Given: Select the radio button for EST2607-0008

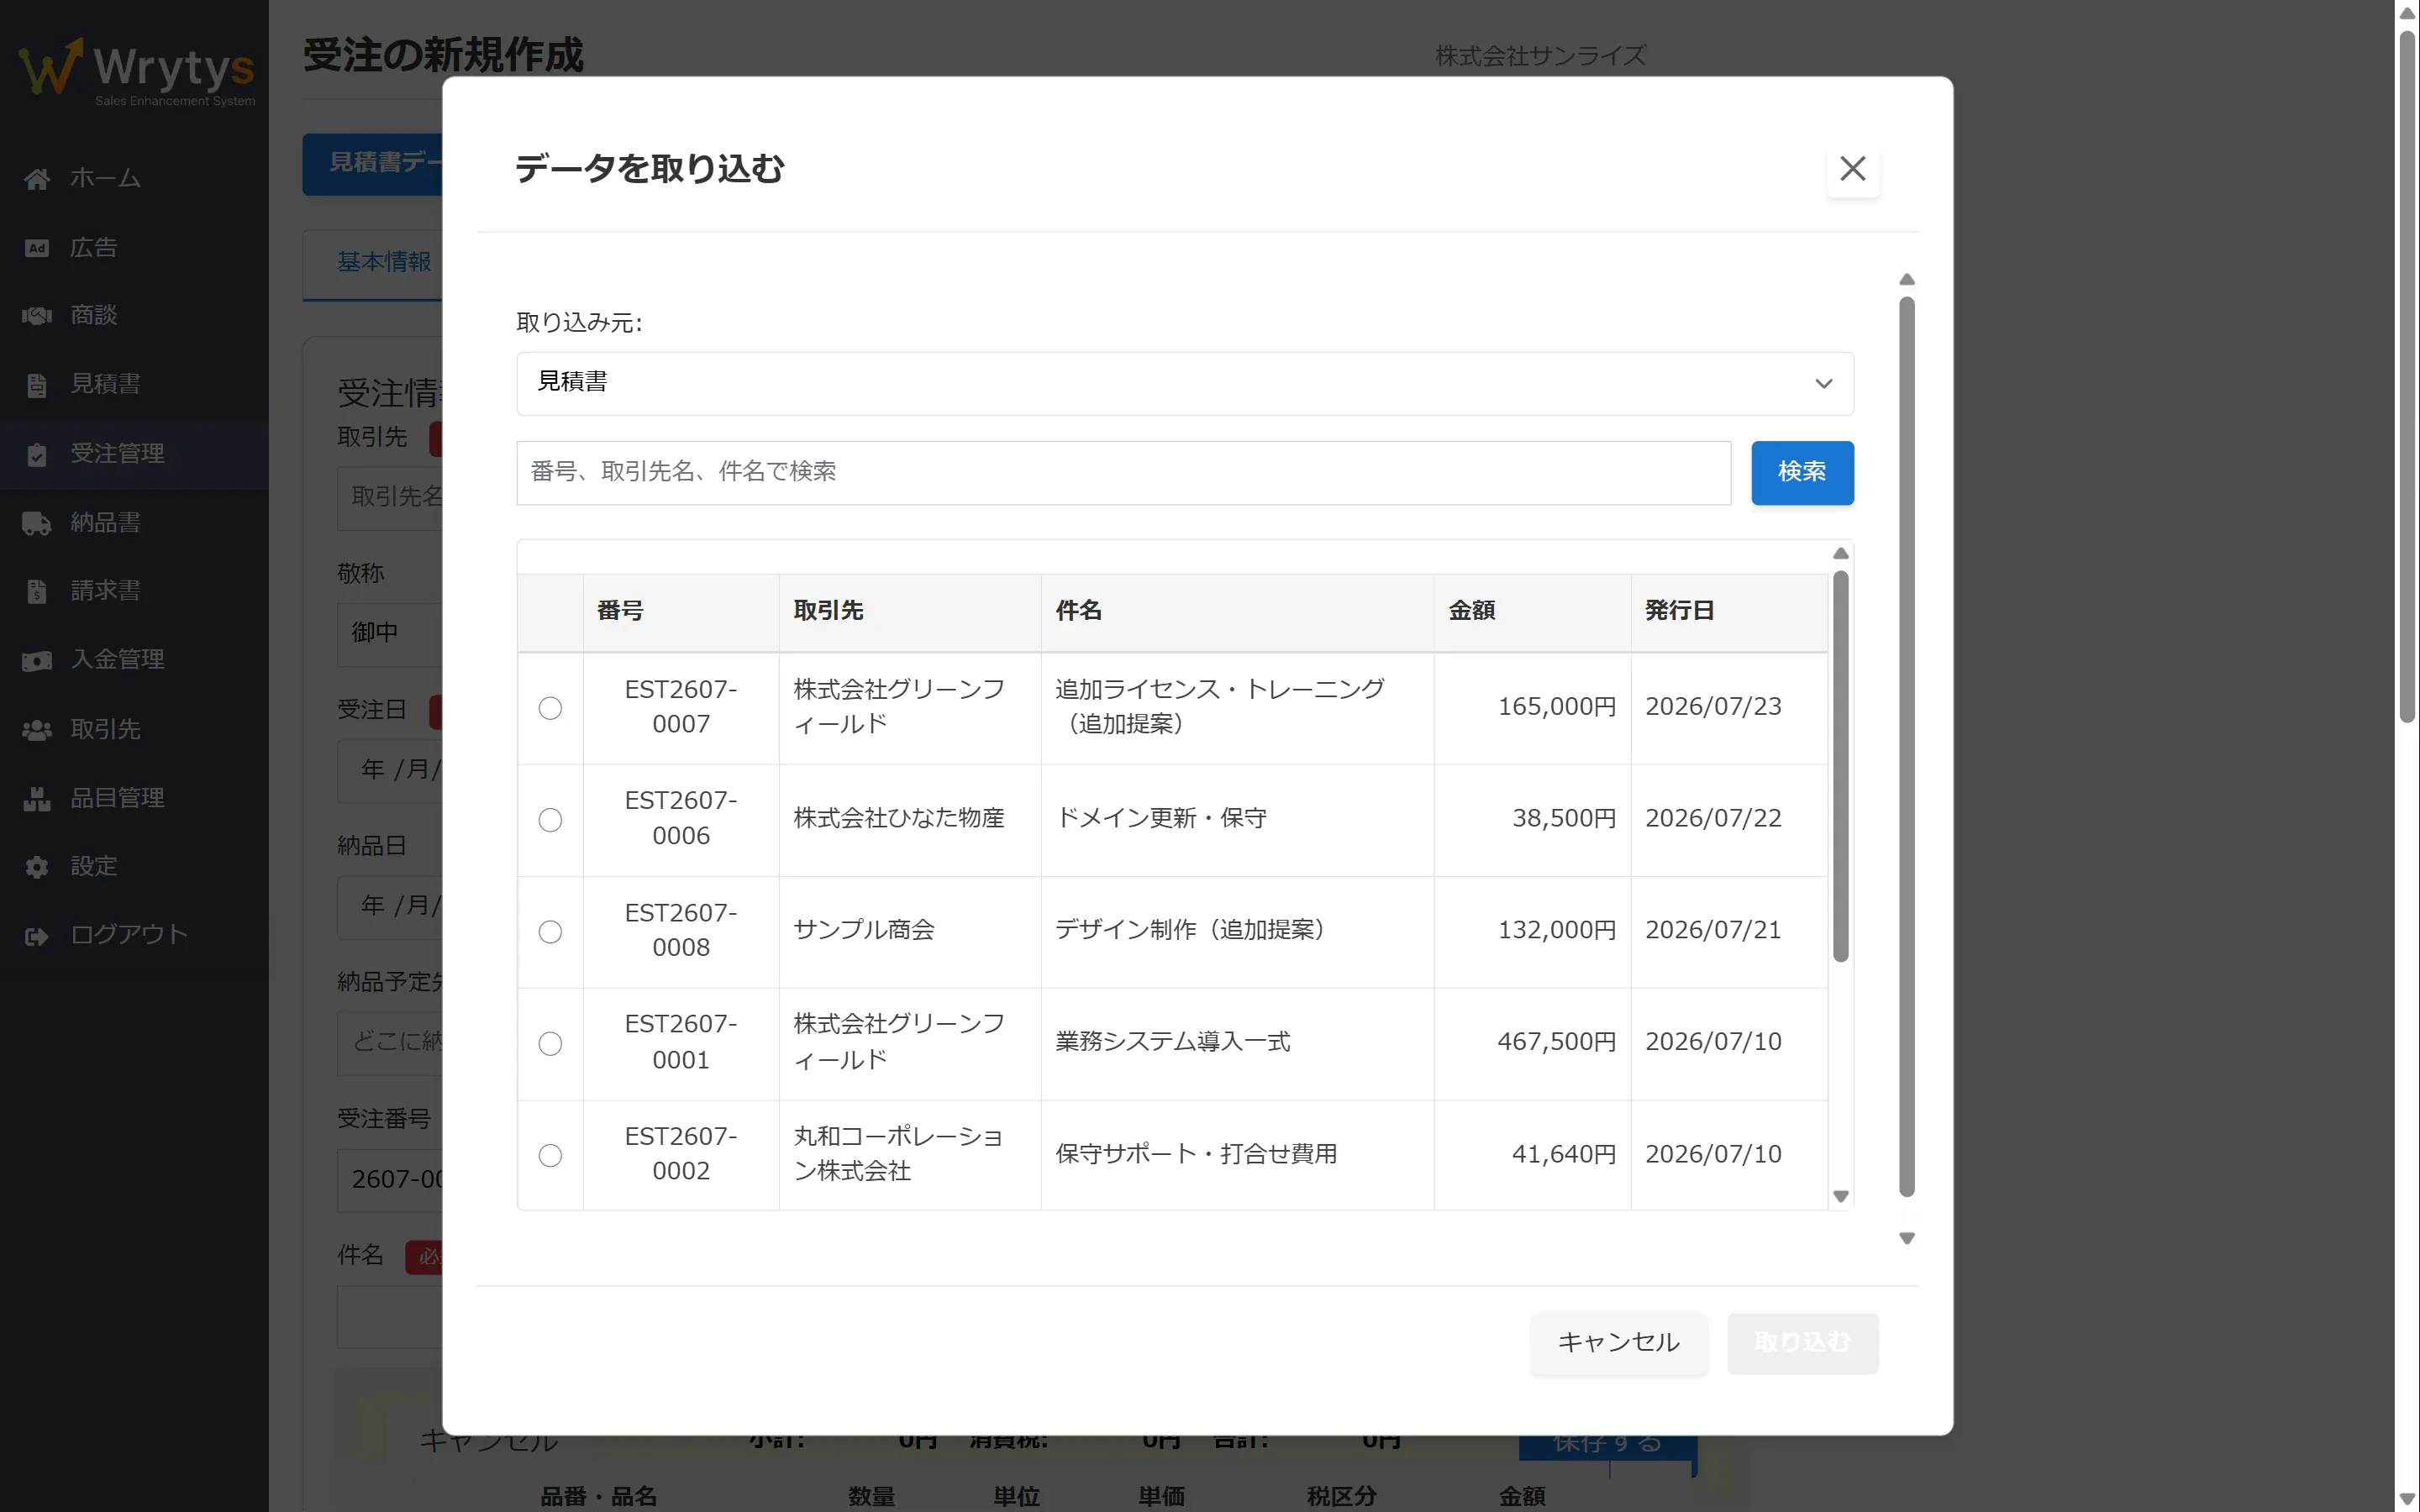Looking at the screenshot, I should tap(550, 932).
